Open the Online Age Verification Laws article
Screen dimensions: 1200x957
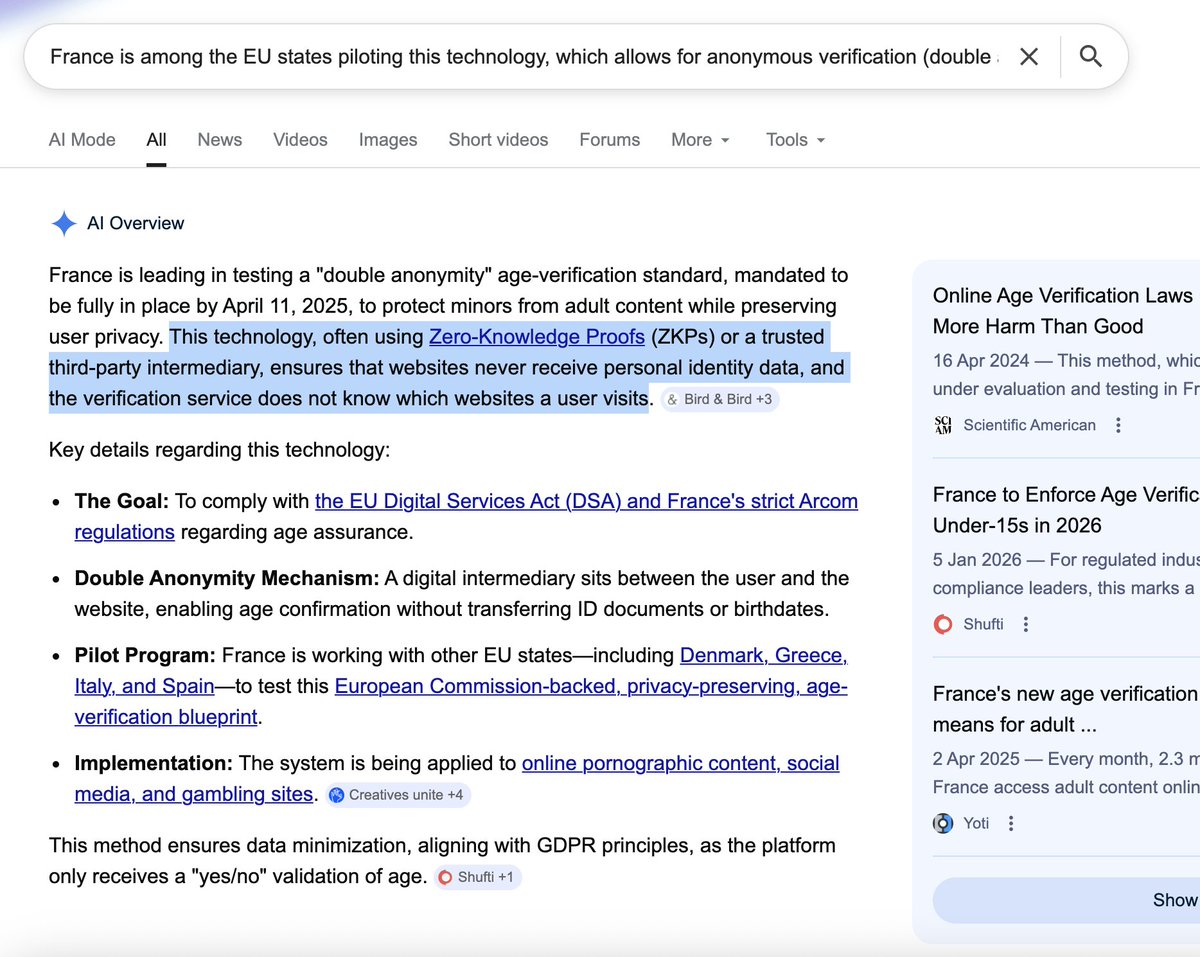coord(1063,310)
